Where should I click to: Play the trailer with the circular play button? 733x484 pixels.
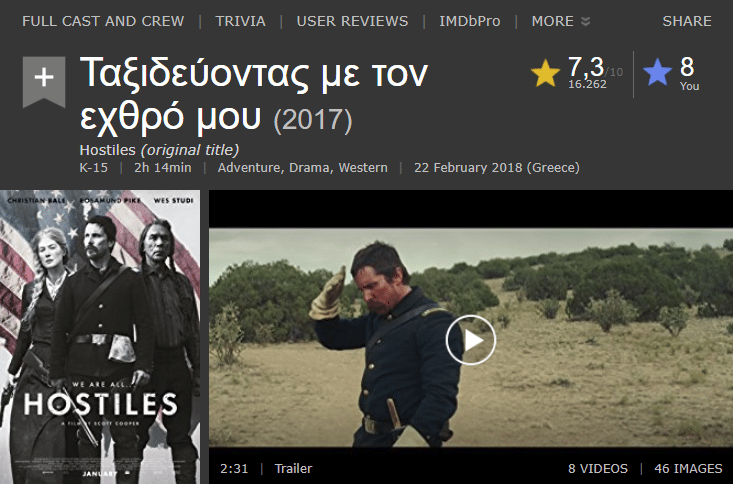click(471, 340)
